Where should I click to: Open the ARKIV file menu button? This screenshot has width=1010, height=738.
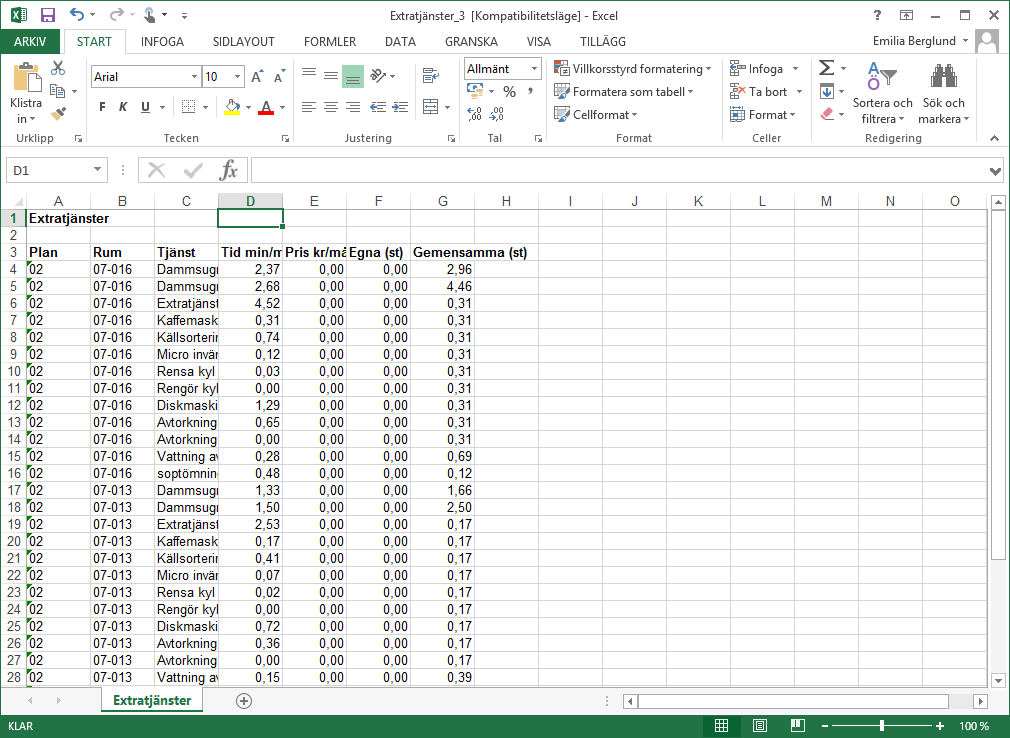(30, 42)
